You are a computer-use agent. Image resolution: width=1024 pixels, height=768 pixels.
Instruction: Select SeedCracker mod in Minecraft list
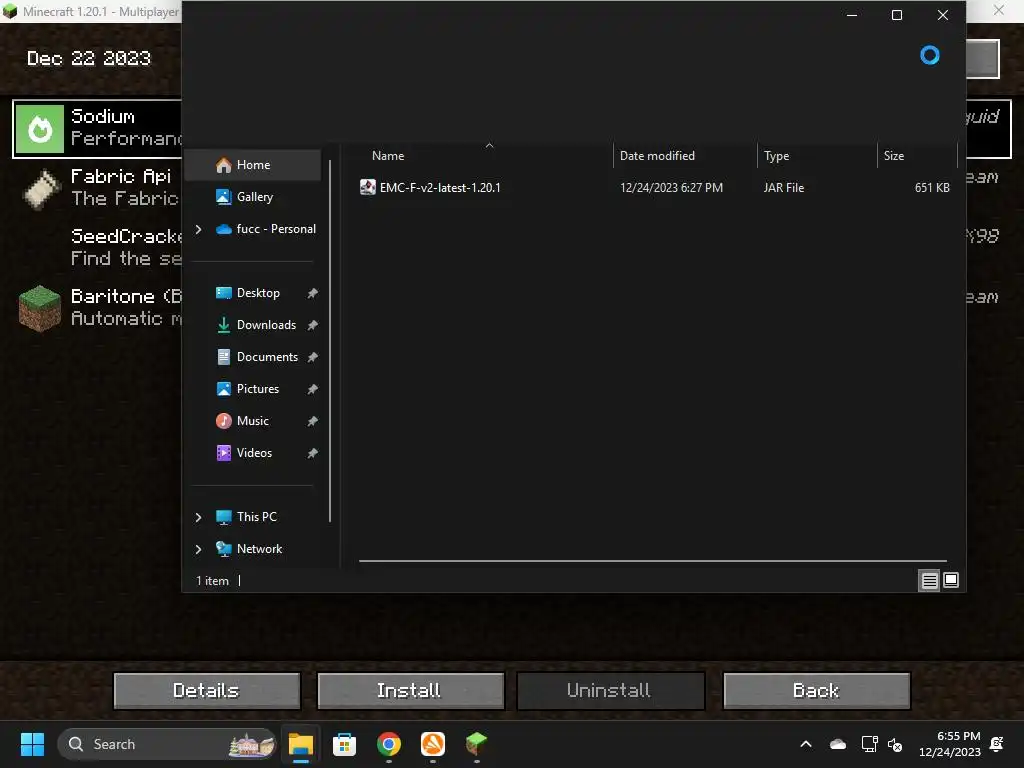97,248
